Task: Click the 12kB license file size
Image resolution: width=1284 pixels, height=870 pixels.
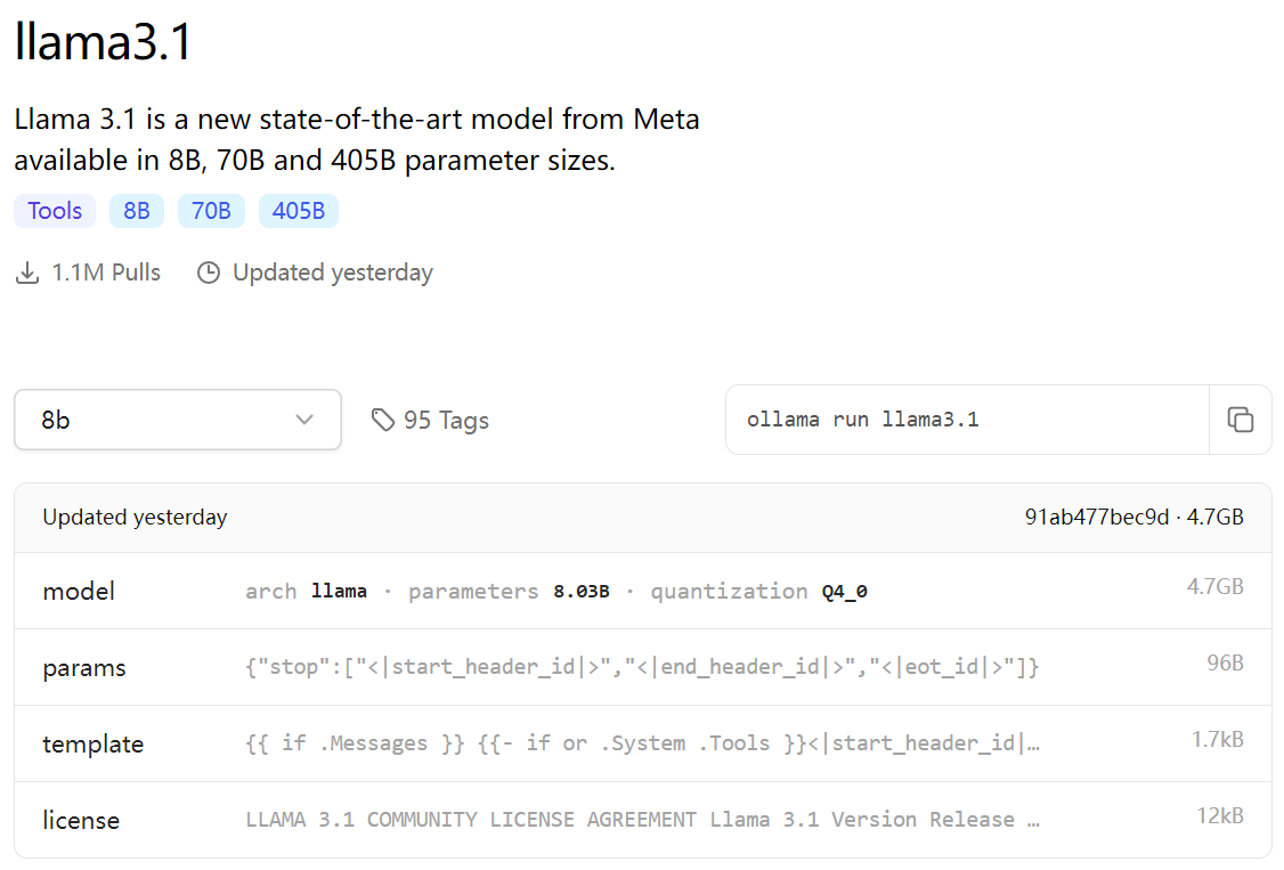Action: [1220, 815]
